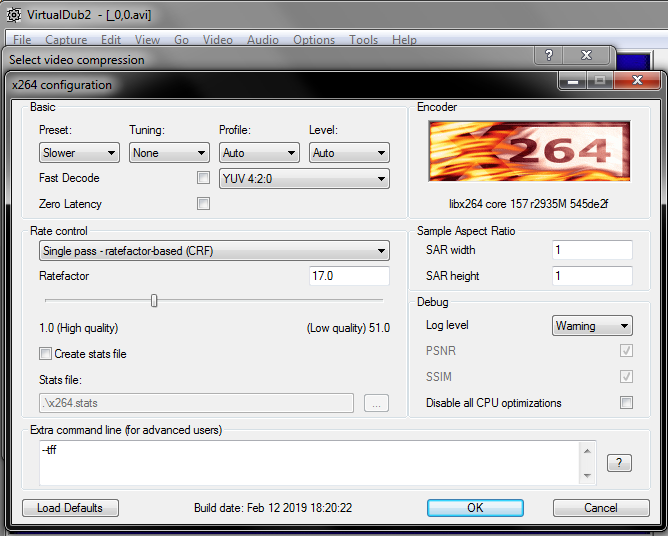Expand the YUV 4:2:0 color format dropdown
The image size is (668, 536).
tap(304, 179)
